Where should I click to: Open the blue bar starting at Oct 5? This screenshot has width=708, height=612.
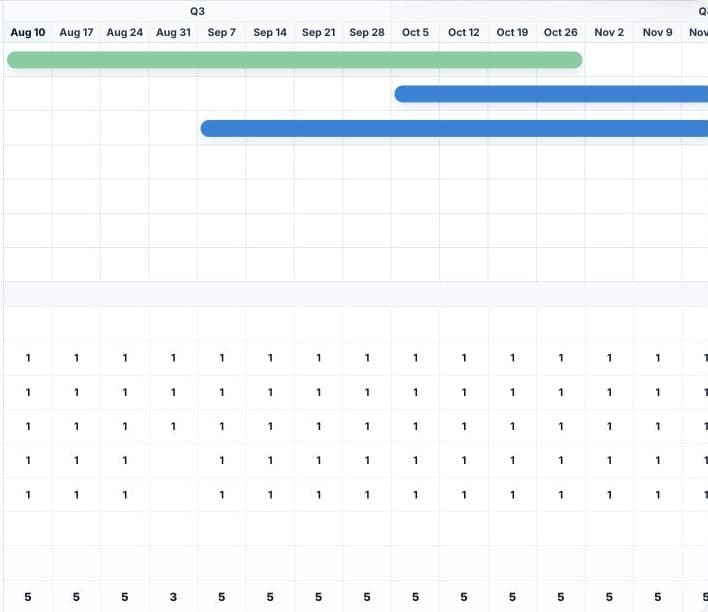[551, 94]
